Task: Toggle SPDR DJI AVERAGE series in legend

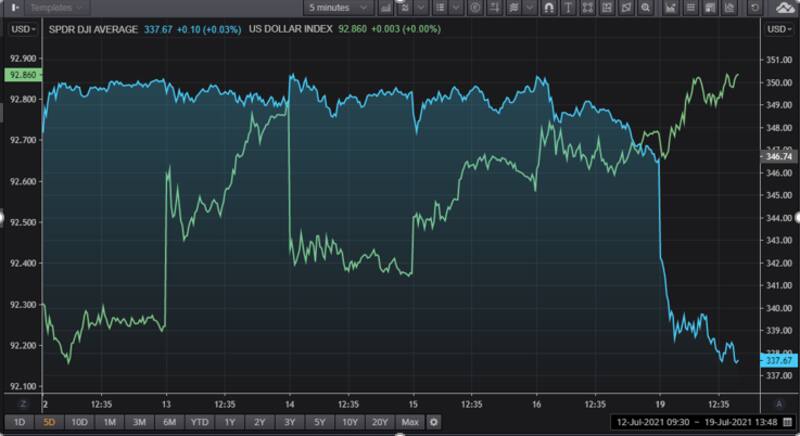Action: (92, 30)
